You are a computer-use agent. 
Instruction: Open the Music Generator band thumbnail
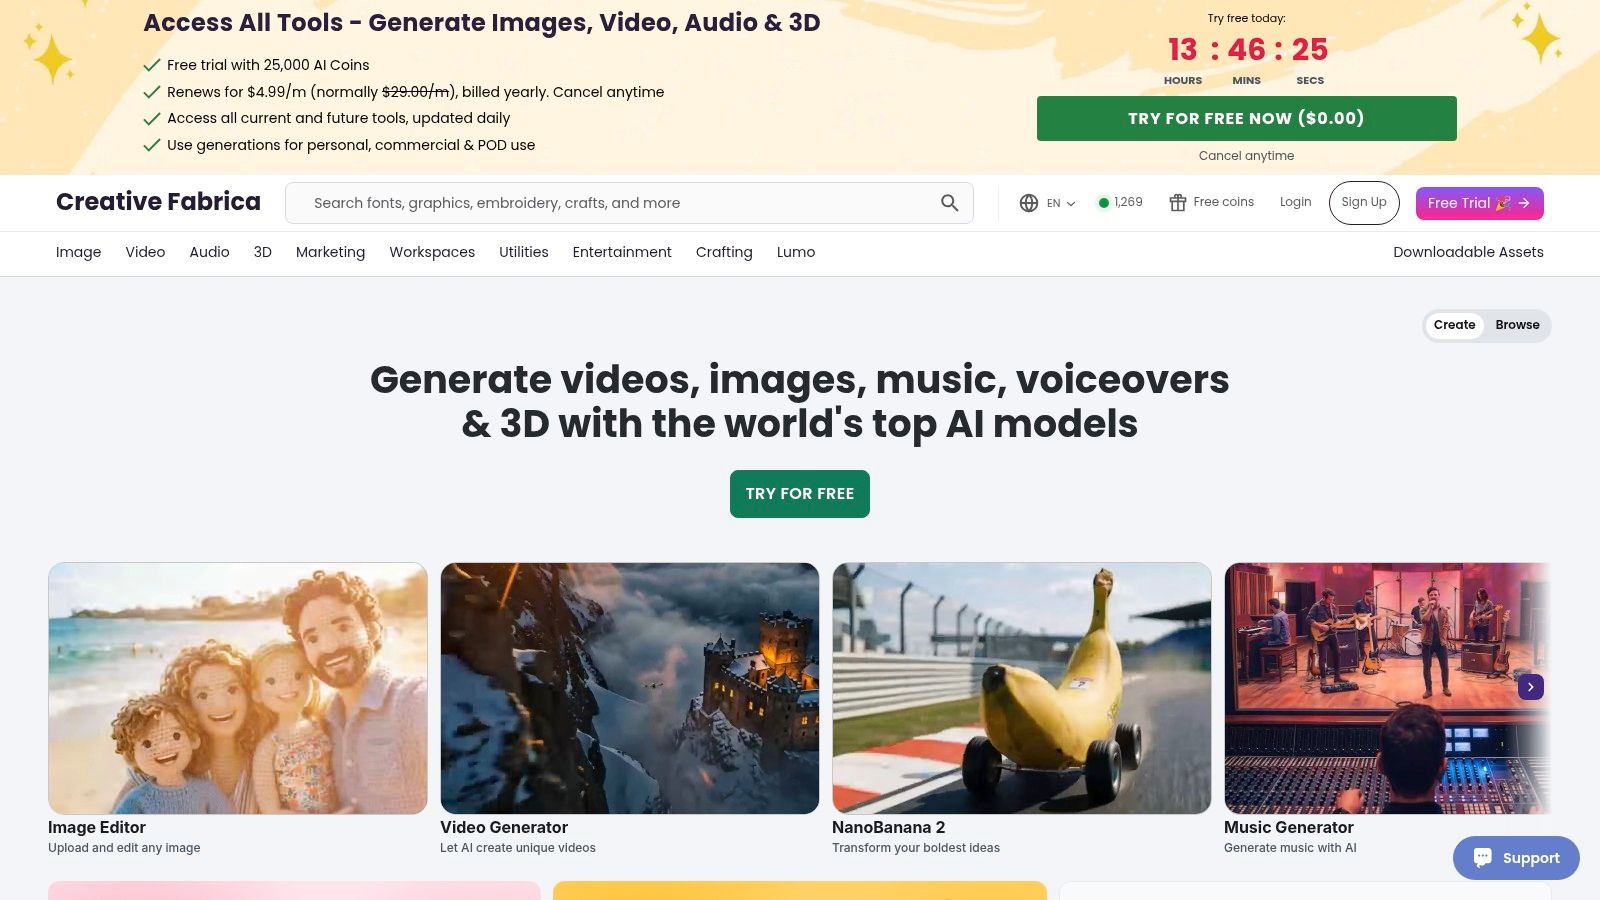pyautogui.click(x=1387, y=688)
